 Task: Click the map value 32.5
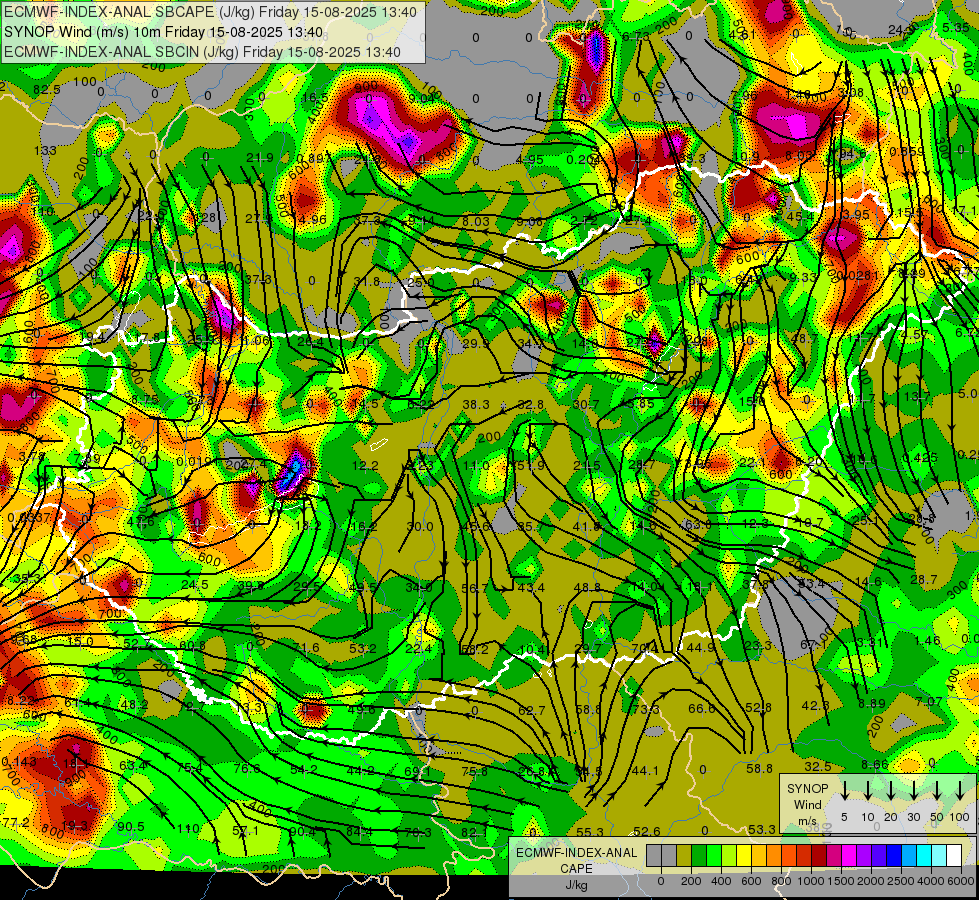coord(817,766)
